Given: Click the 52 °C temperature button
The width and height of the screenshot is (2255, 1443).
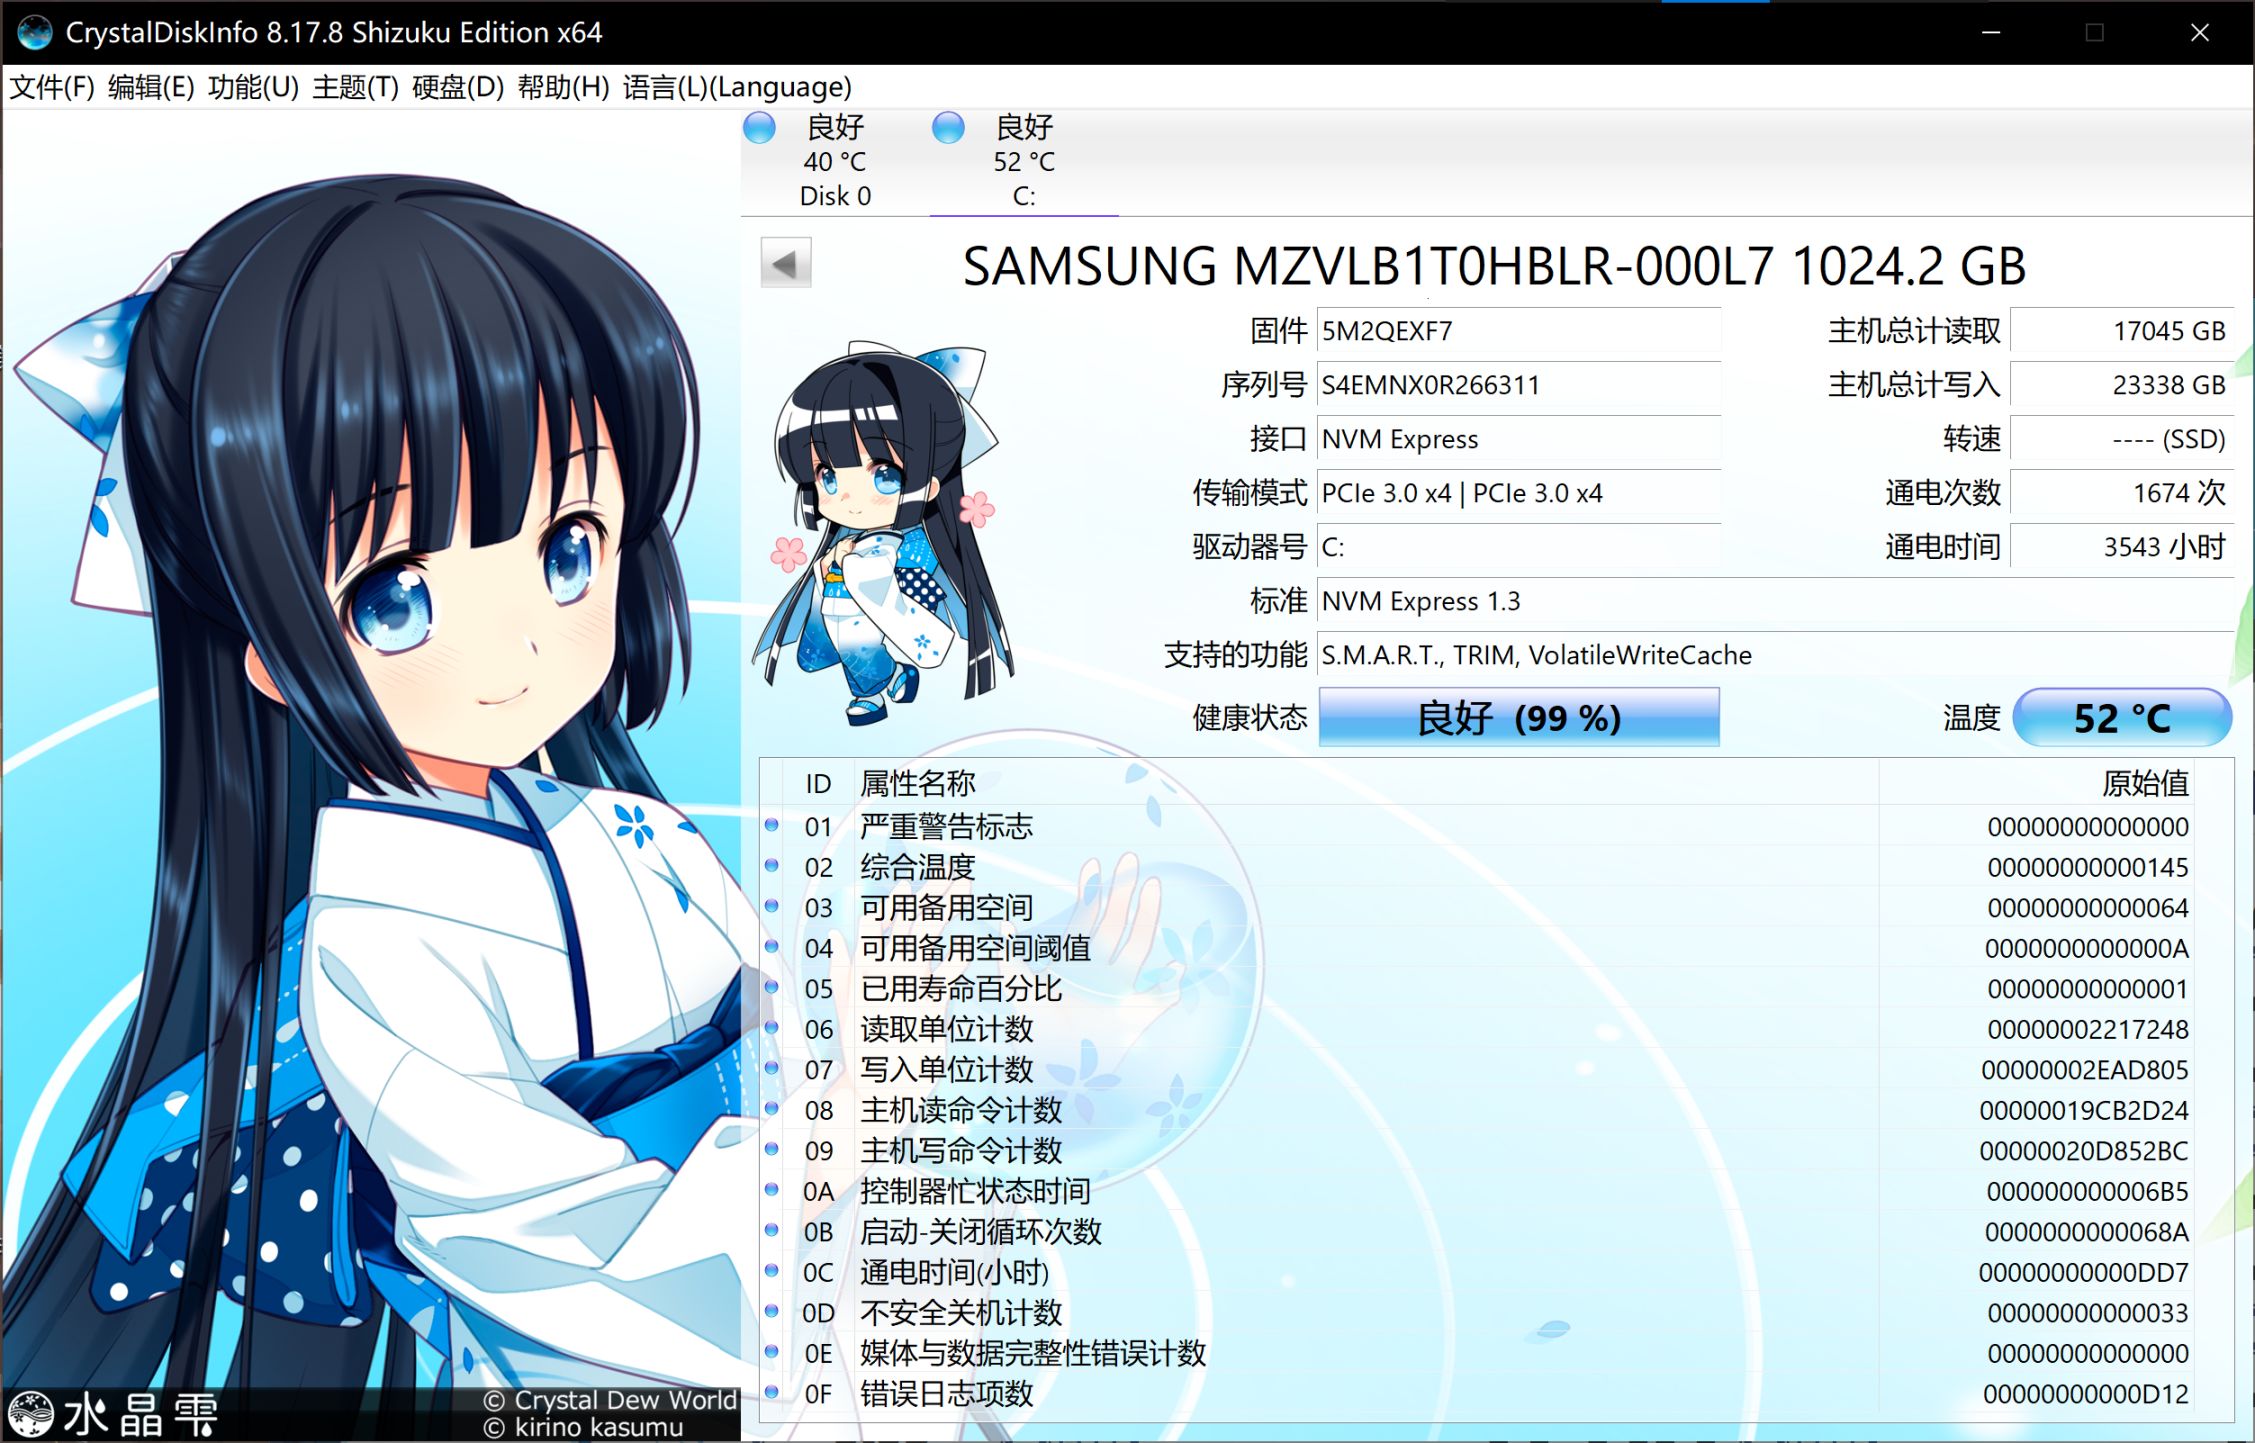Looking at the screenshot, I should pyautogui.click(x=2121, y=717).
